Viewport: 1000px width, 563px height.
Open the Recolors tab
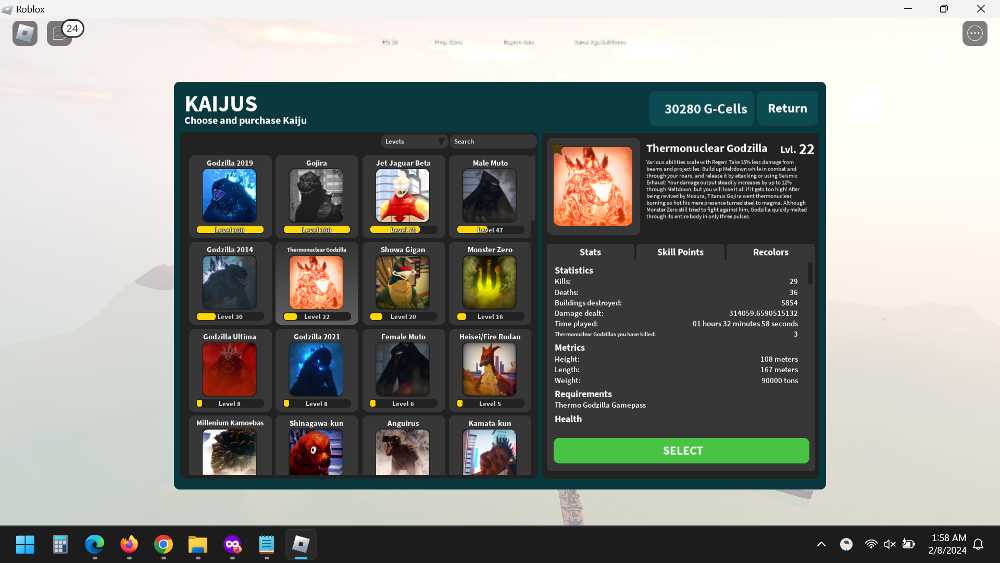point(770,252)
